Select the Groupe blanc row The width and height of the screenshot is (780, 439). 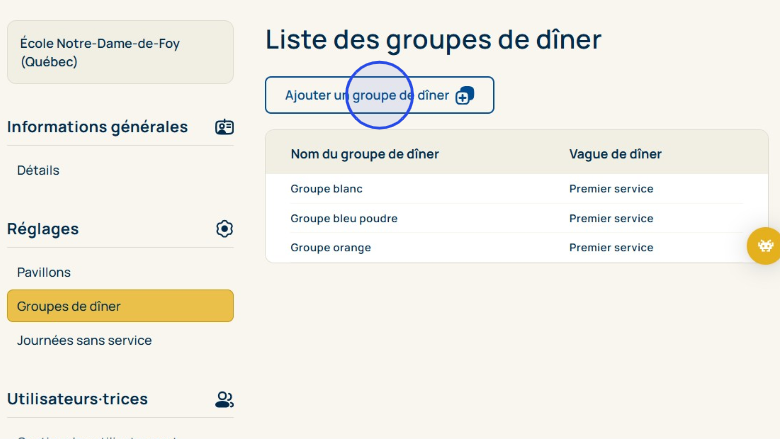[327, 189]
